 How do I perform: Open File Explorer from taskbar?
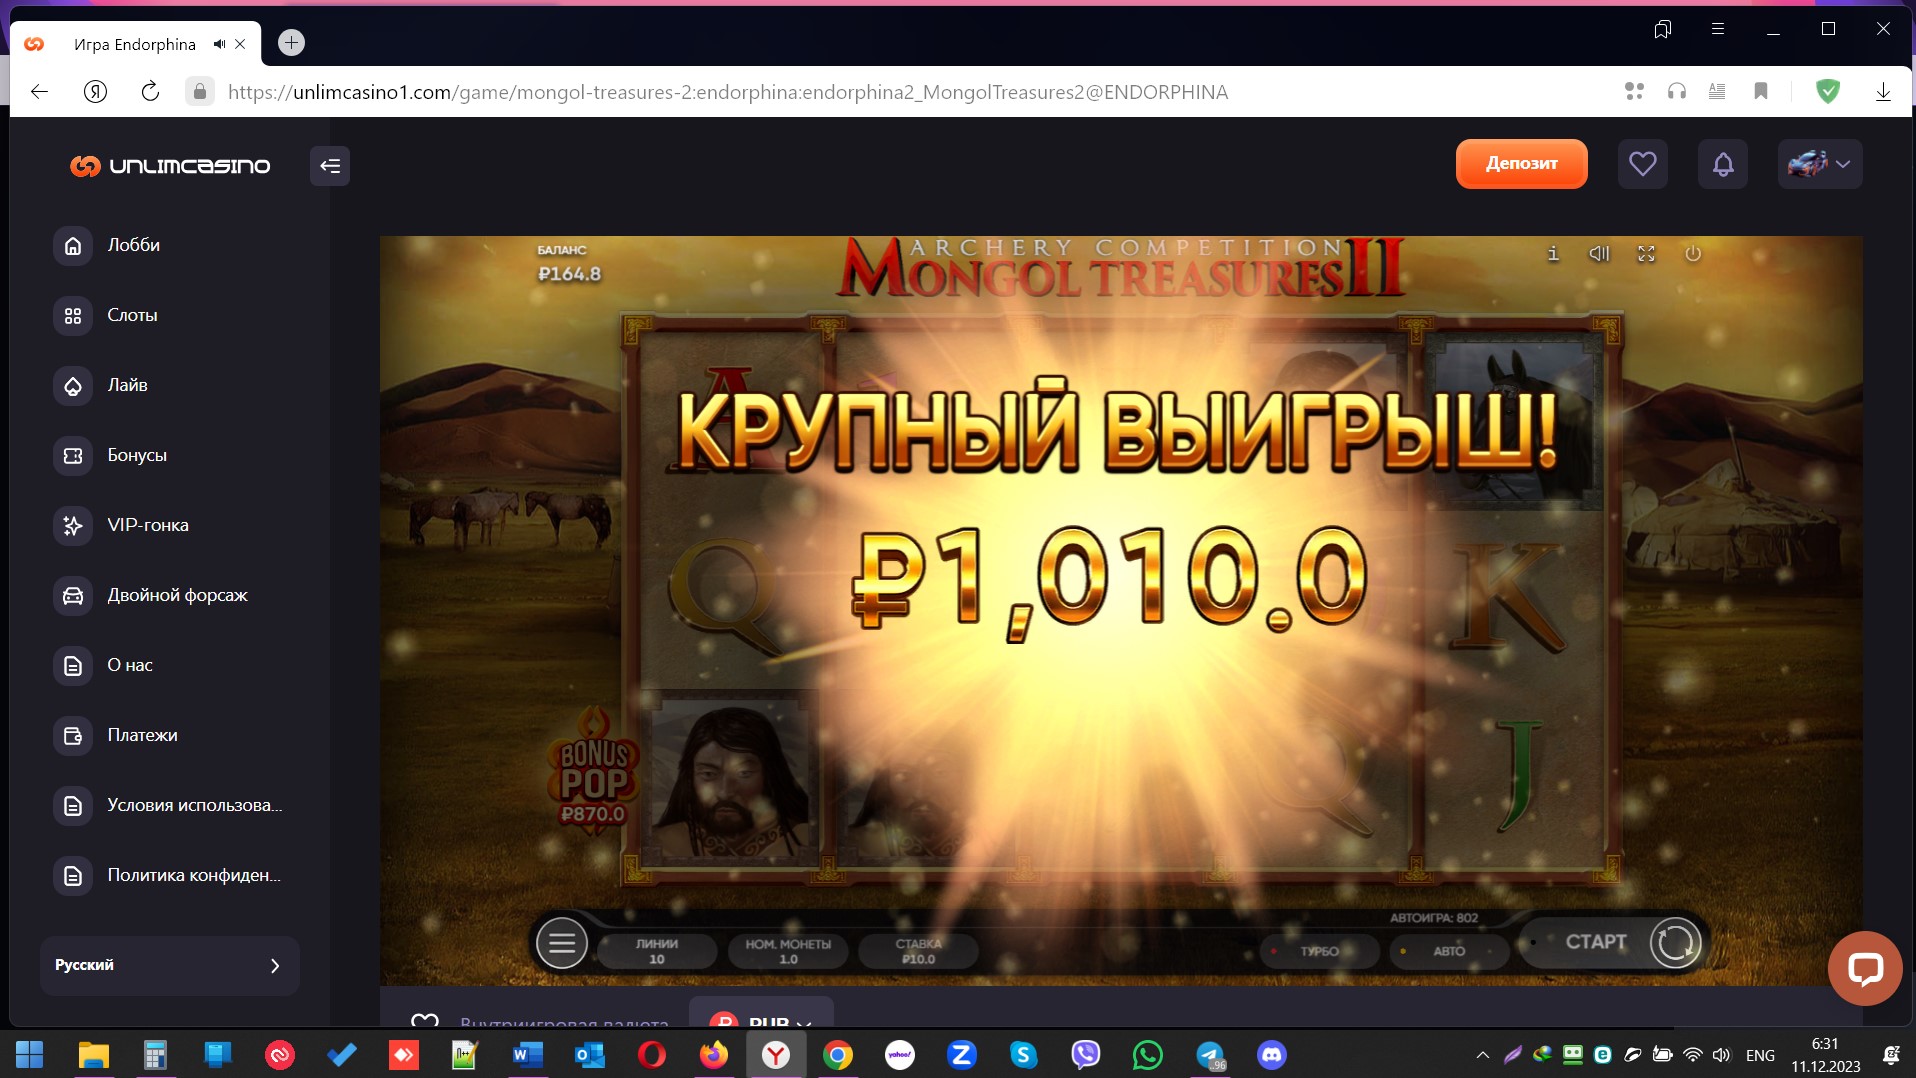coord(93,1055)
